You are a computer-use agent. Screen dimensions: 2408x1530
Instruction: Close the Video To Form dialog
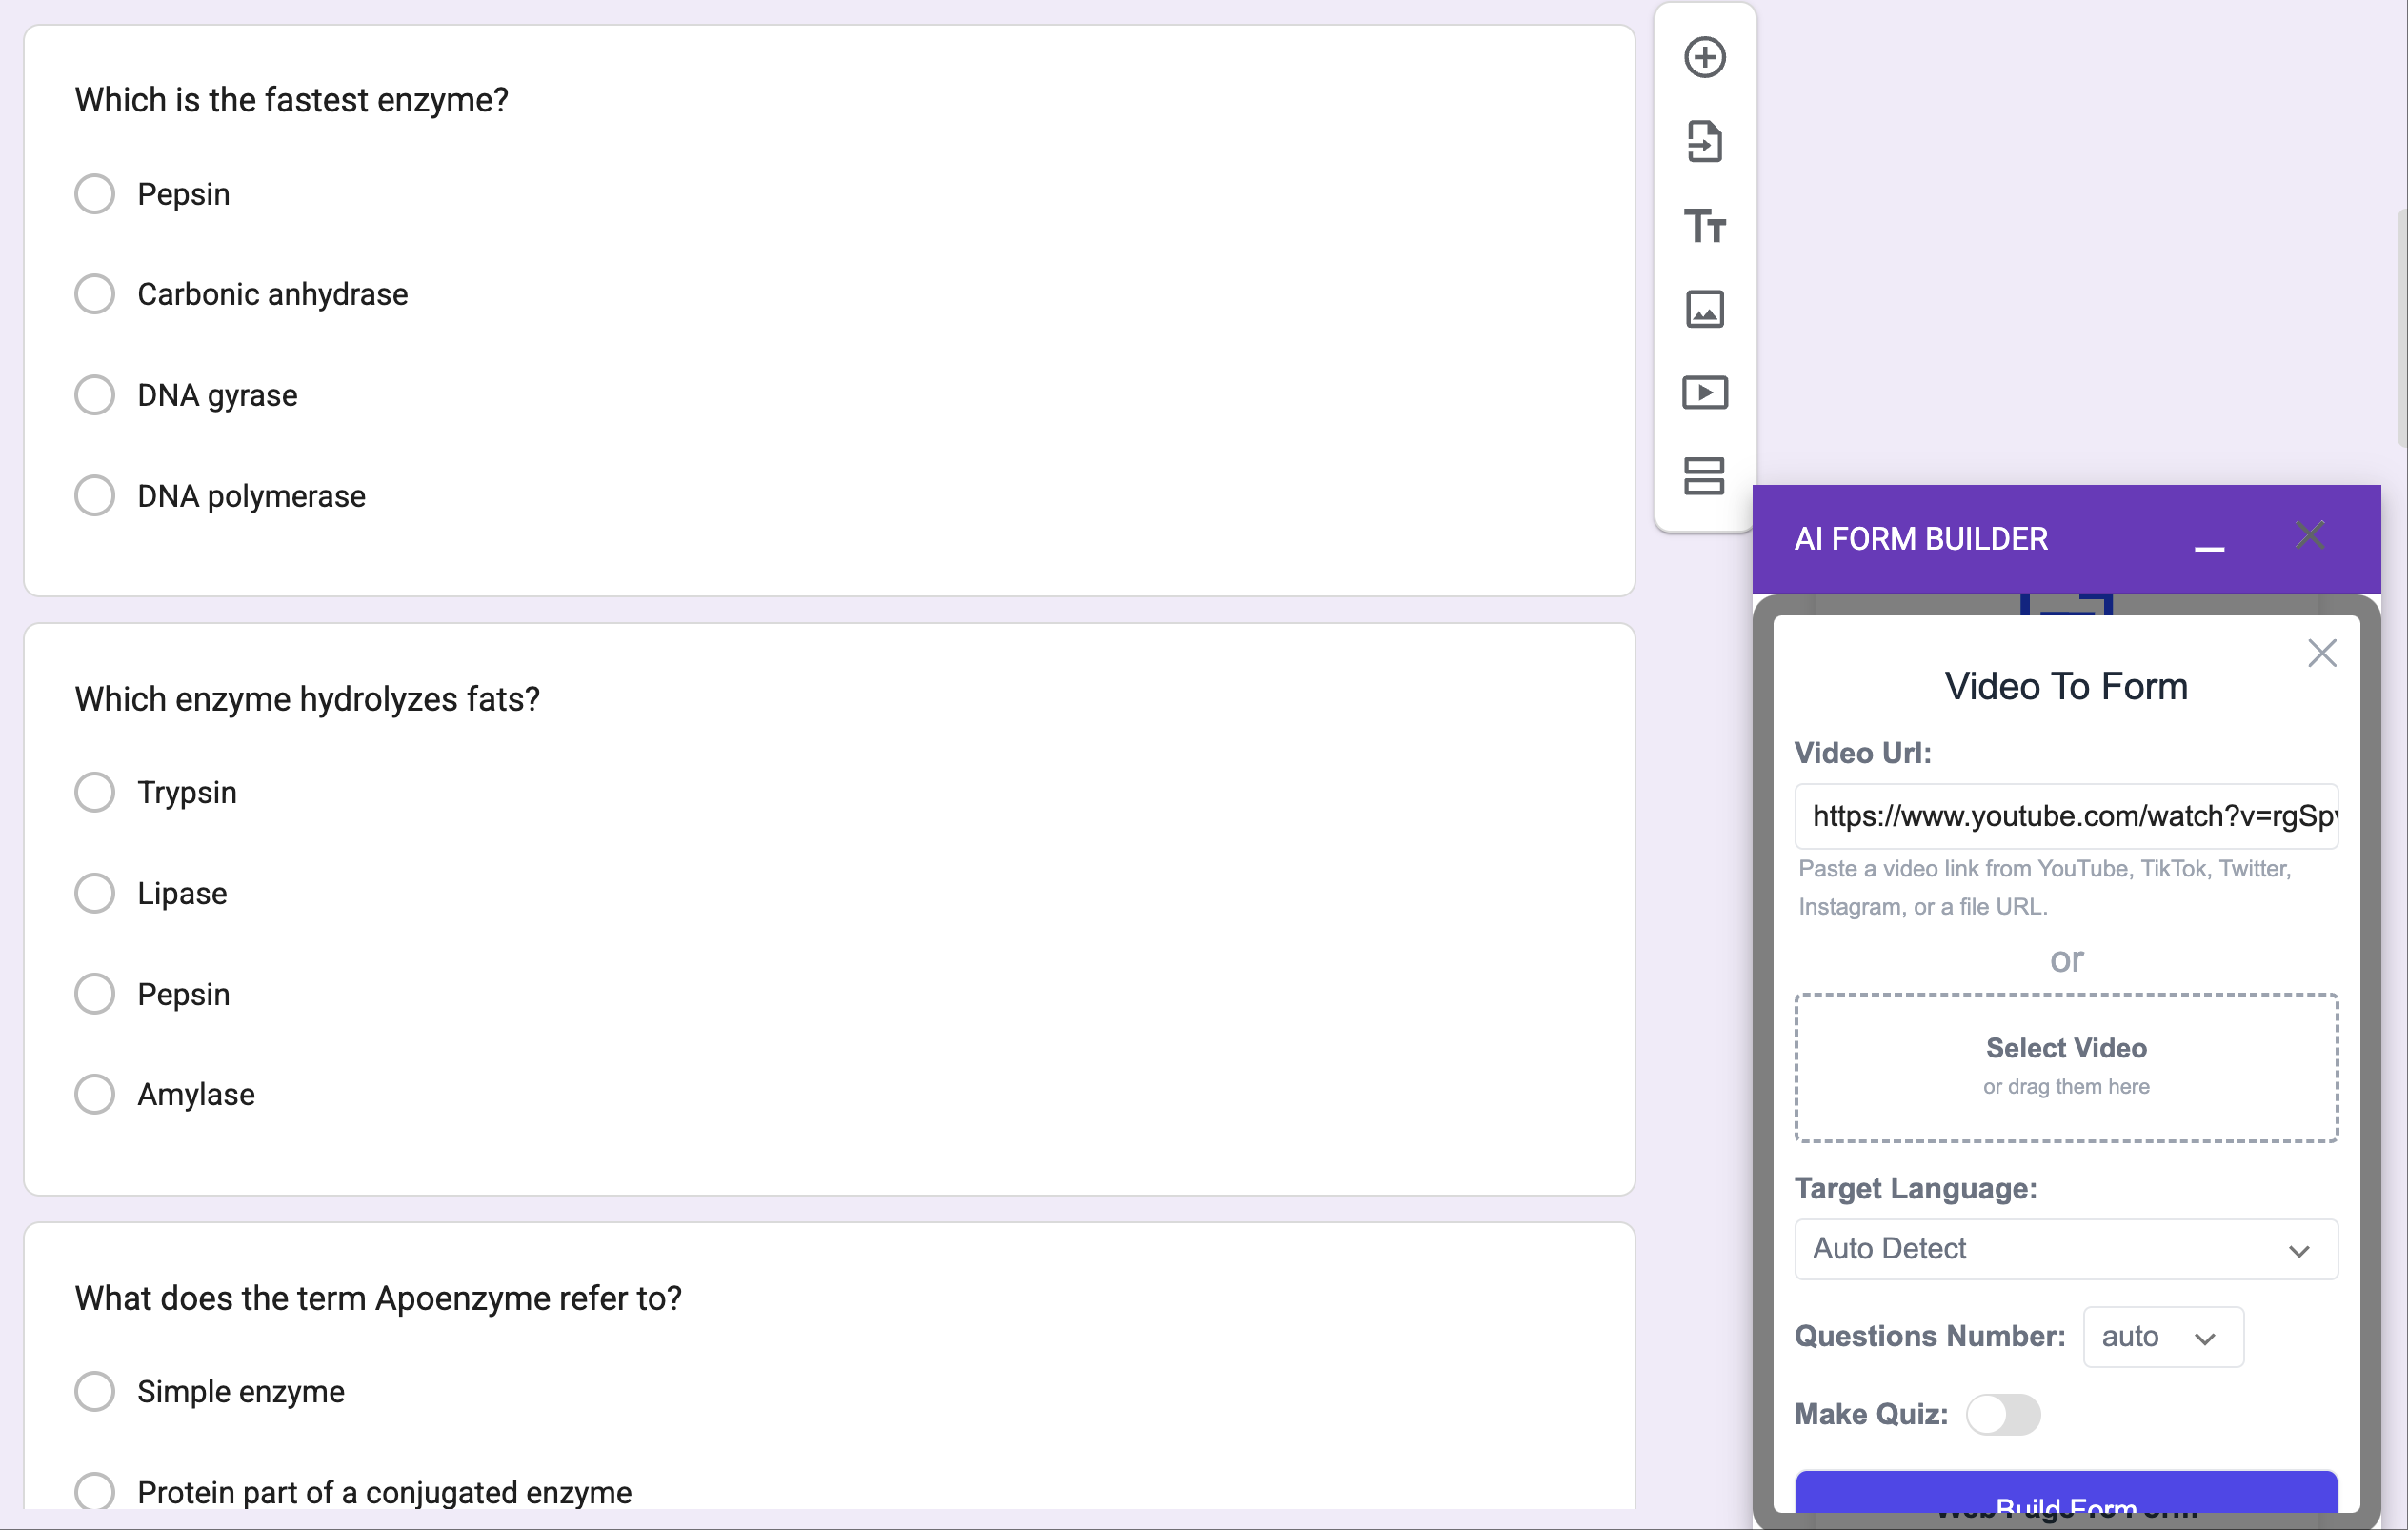(x=2321, y=653)
